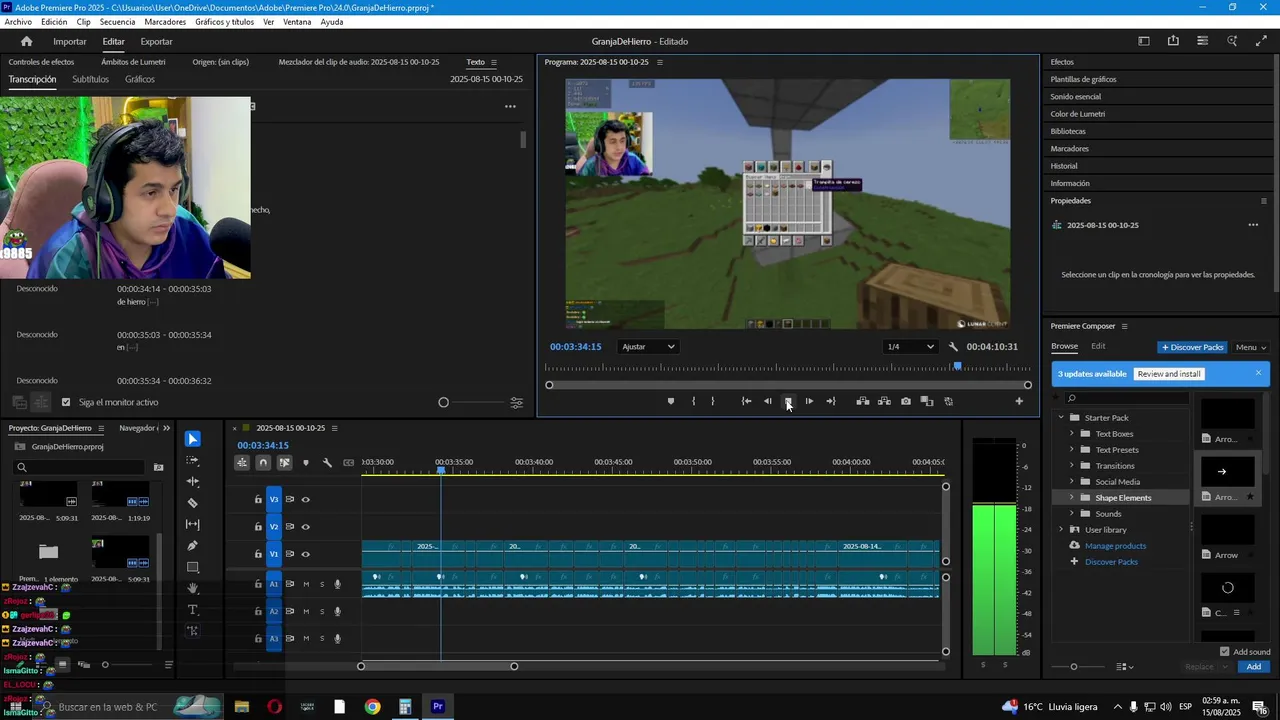
Task: Select the Type tool
Action: (193, 610)
